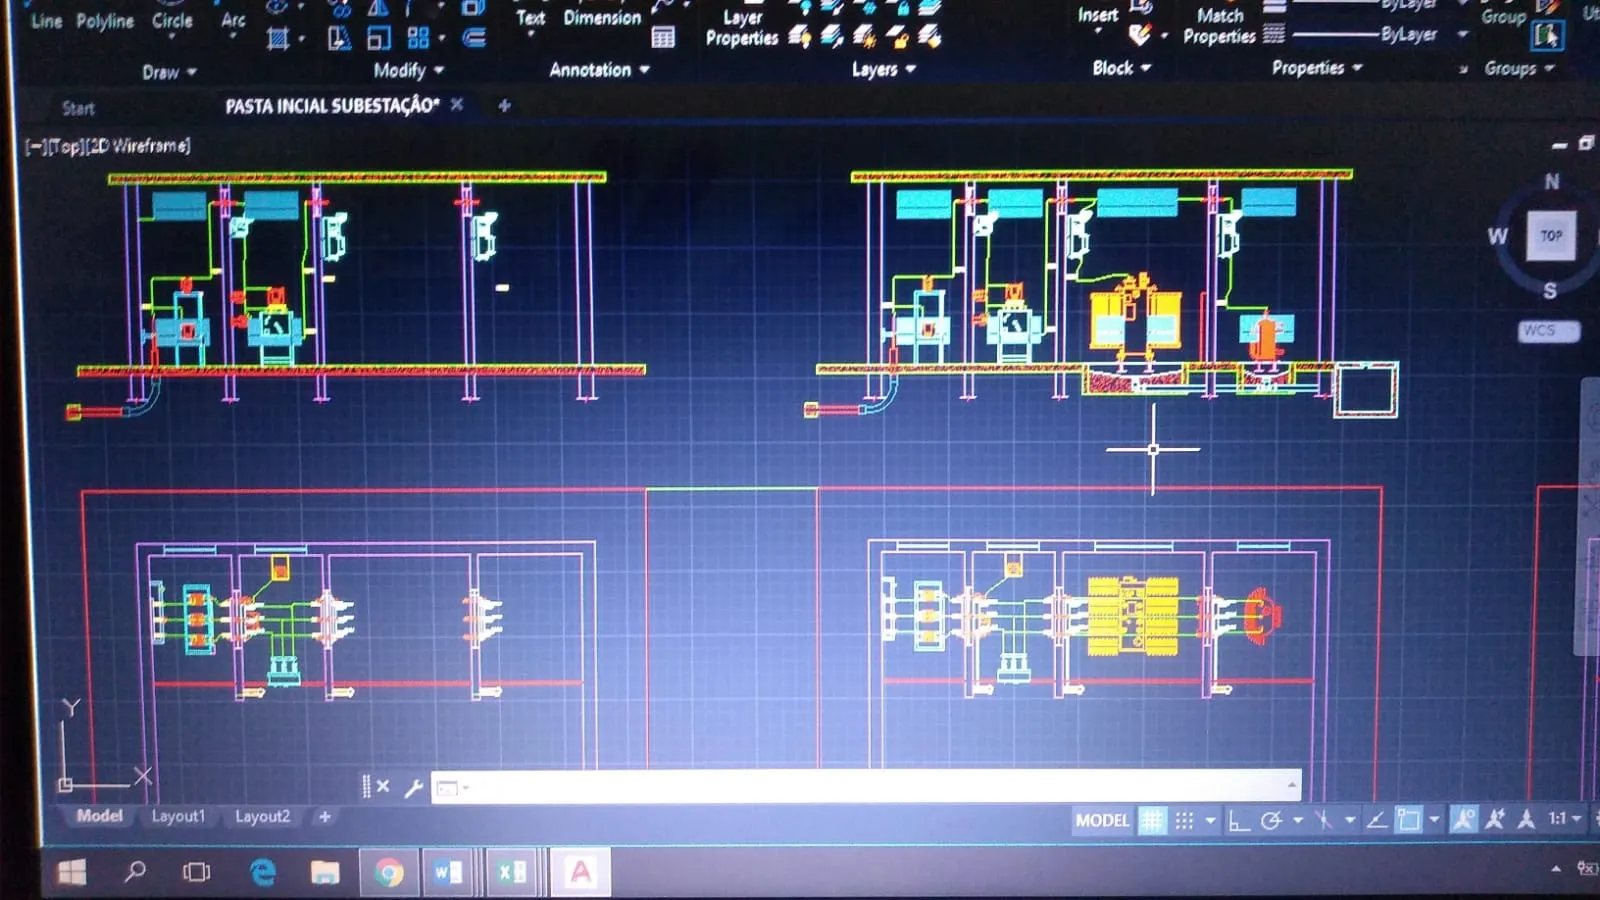Image resolution: width=1600 pixels, height=900 pixels.
Task: Open Layer Properties manager
Action: [x=741, y=28]
